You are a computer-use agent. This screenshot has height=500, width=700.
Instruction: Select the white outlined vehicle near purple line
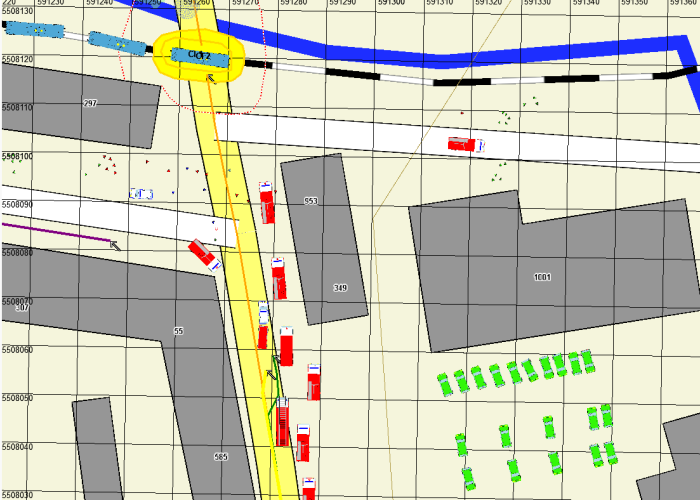point(141,194)
